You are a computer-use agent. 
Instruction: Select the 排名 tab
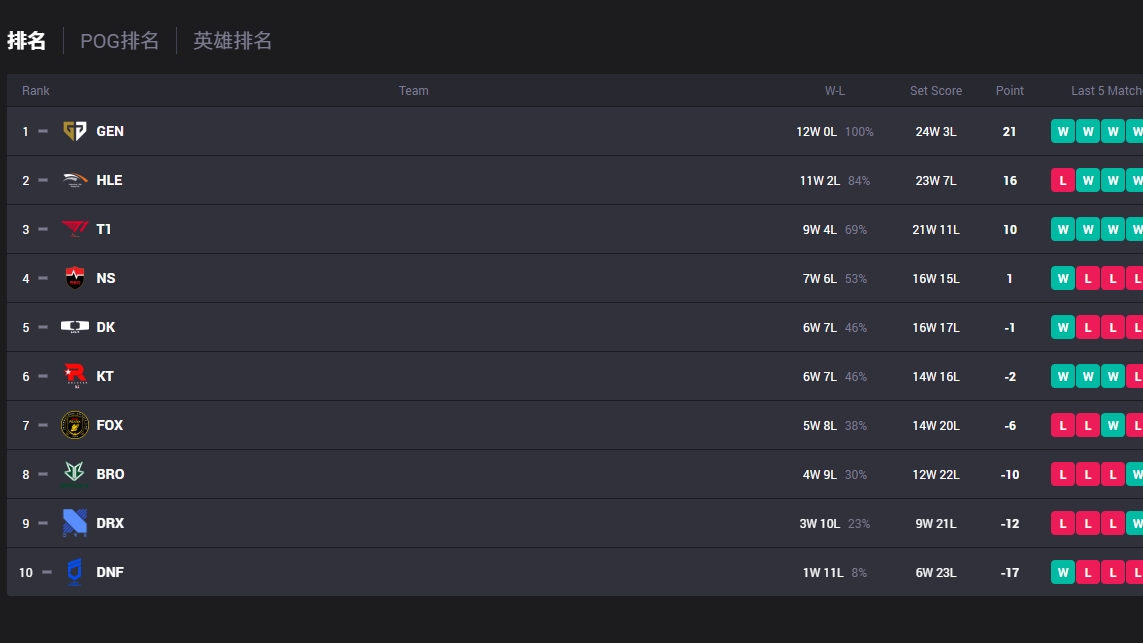point(26,41)
